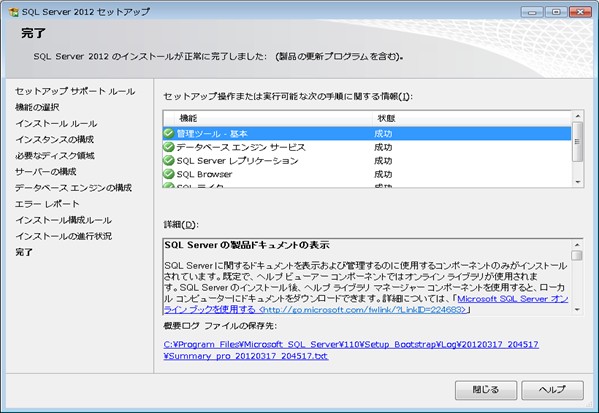Click the feature list scrollbar thumb
This screenshot has height=413, width=599.
[x=578, y=141]
